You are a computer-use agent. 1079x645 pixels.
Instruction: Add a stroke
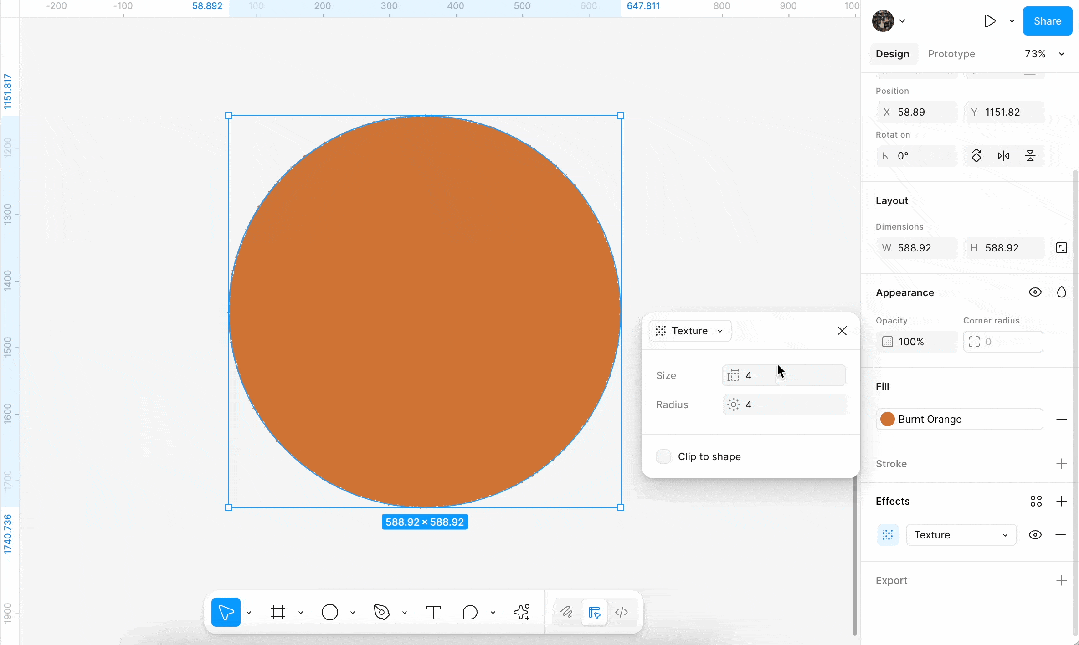click(1061, 464)
